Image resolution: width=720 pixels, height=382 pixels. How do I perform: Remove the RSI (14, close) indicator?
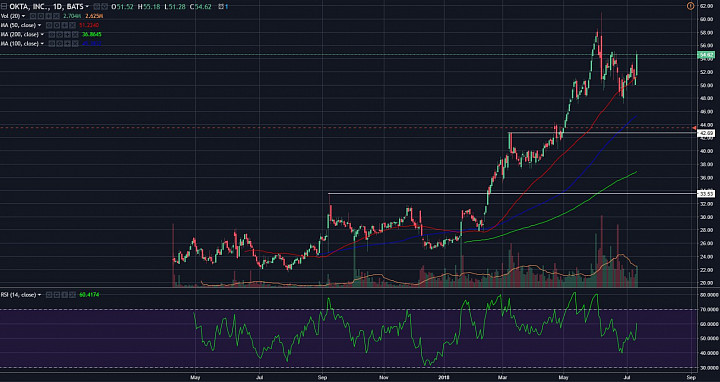click(x=73, y=295)
